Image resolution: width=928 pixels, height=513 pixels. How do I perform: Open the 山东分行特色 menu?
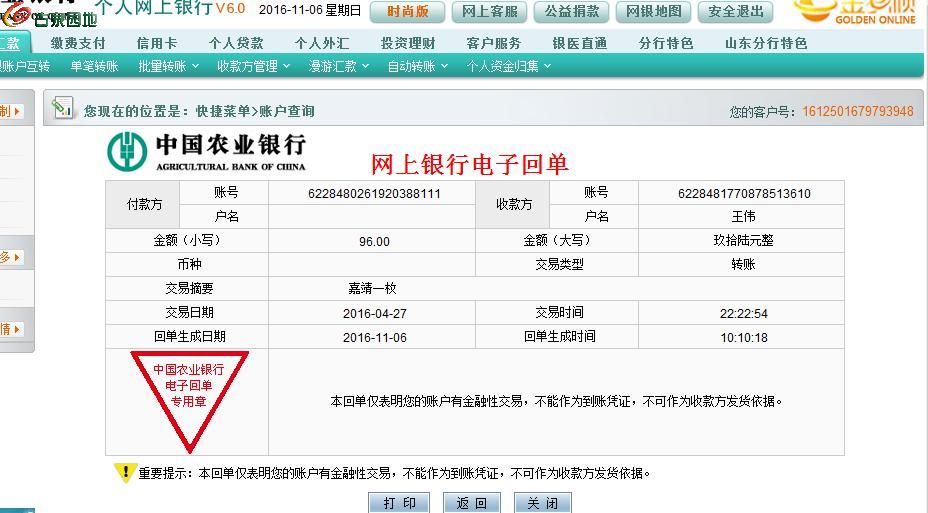(x=766, y=43)
